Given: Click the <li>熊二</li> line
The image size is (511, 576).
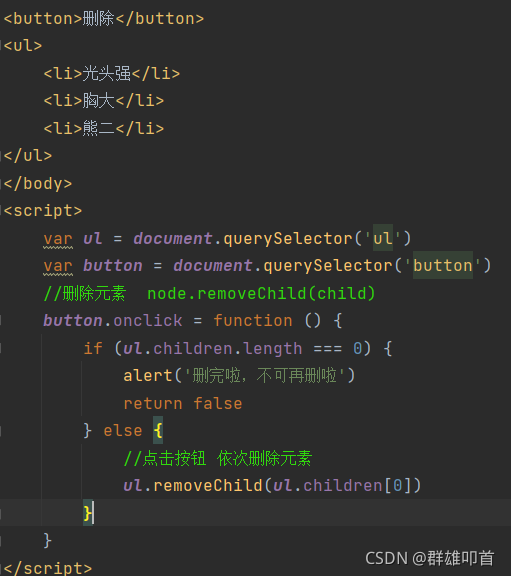Looking at the screenshot, I should [x=104, y=128].
